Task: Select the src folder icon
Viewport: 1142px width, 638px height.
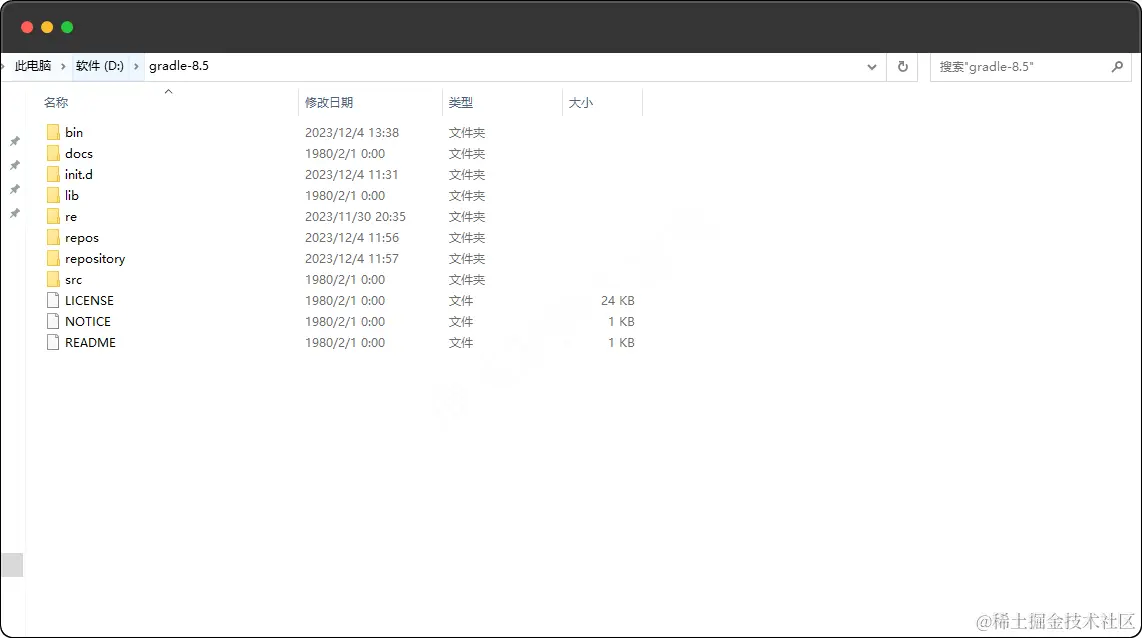Action: pos(52,279)
